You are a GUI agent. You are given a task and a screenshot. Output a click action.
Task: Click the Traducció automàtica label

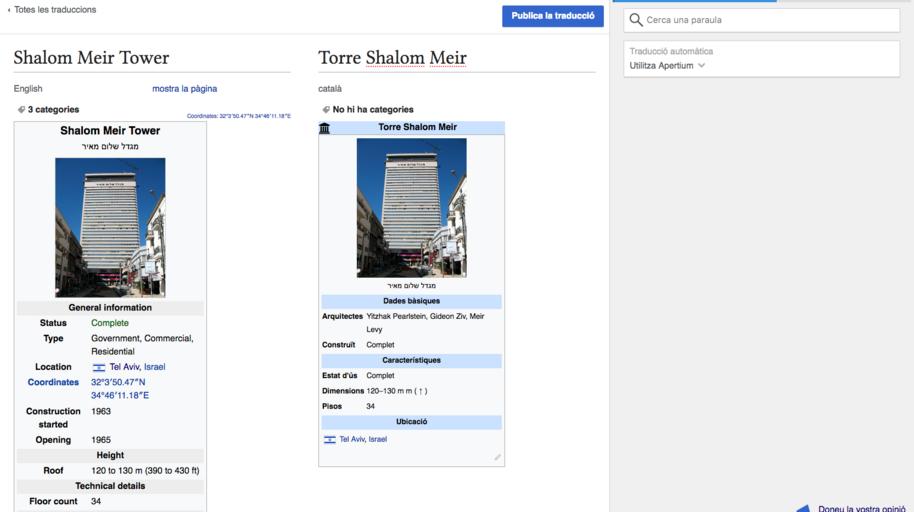[671, 51]
